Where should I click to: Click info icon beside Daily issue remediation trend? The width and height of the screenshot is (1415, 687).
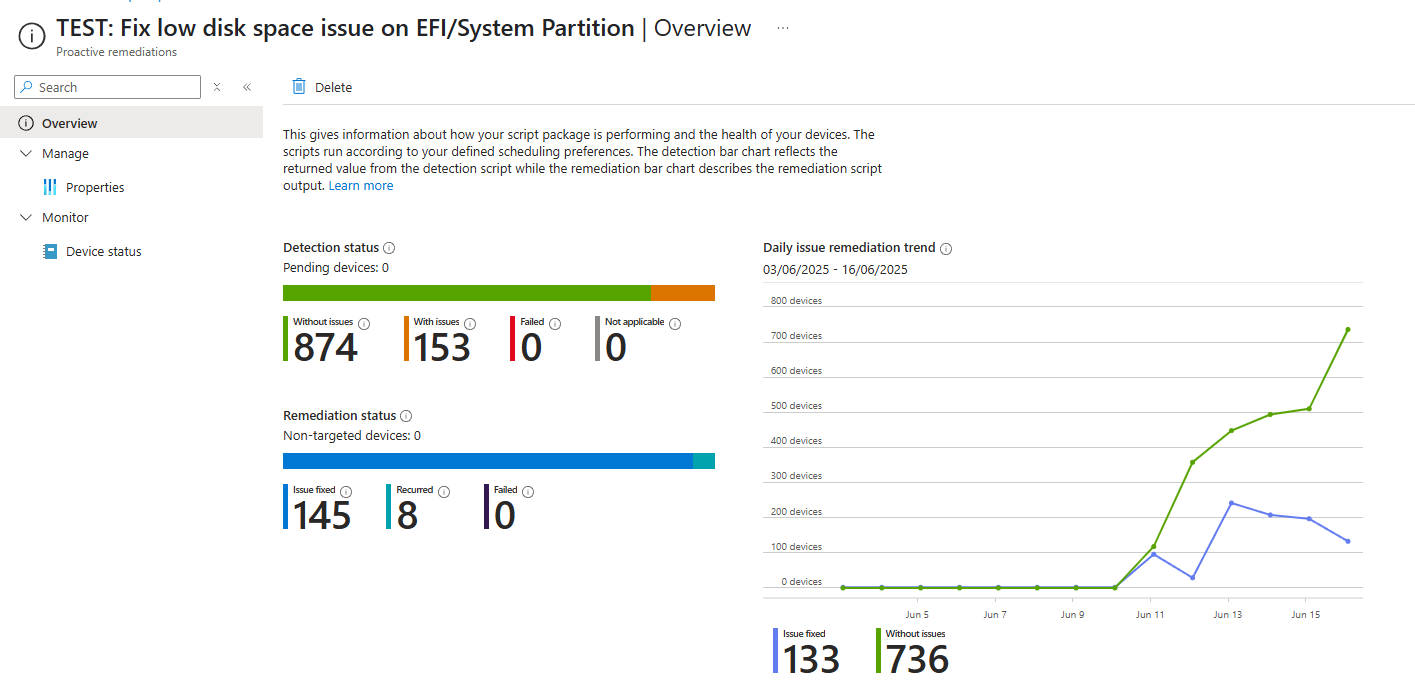[x=946, y=248]
